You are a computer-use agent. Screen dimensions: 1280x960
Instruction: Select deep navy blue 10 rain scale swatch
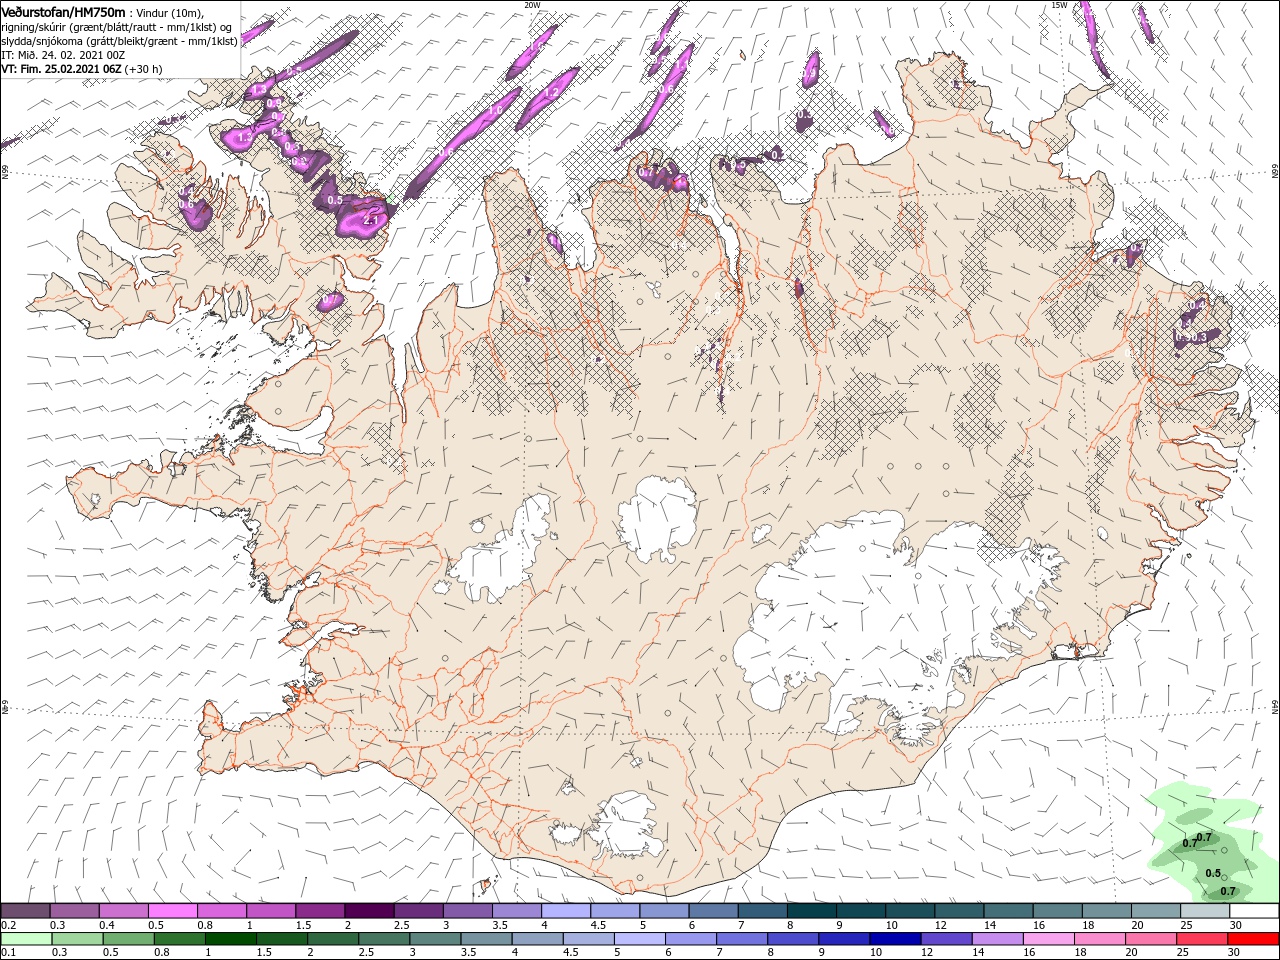pos(896,938)
